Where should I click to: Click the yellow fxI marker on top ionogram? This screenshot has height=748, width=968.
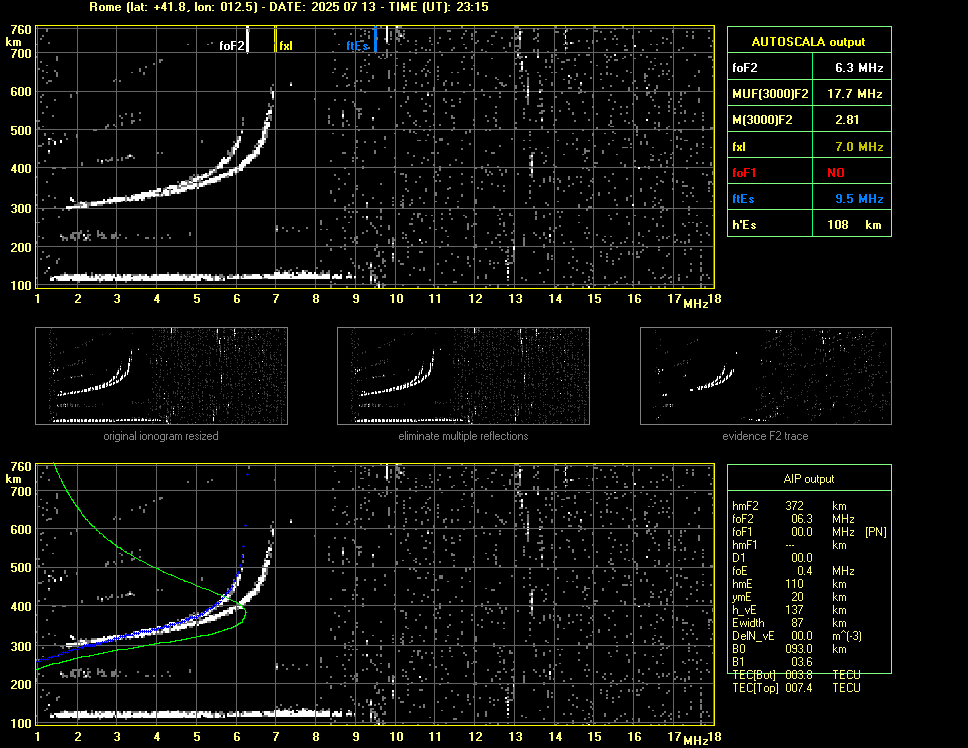[275, 39]
